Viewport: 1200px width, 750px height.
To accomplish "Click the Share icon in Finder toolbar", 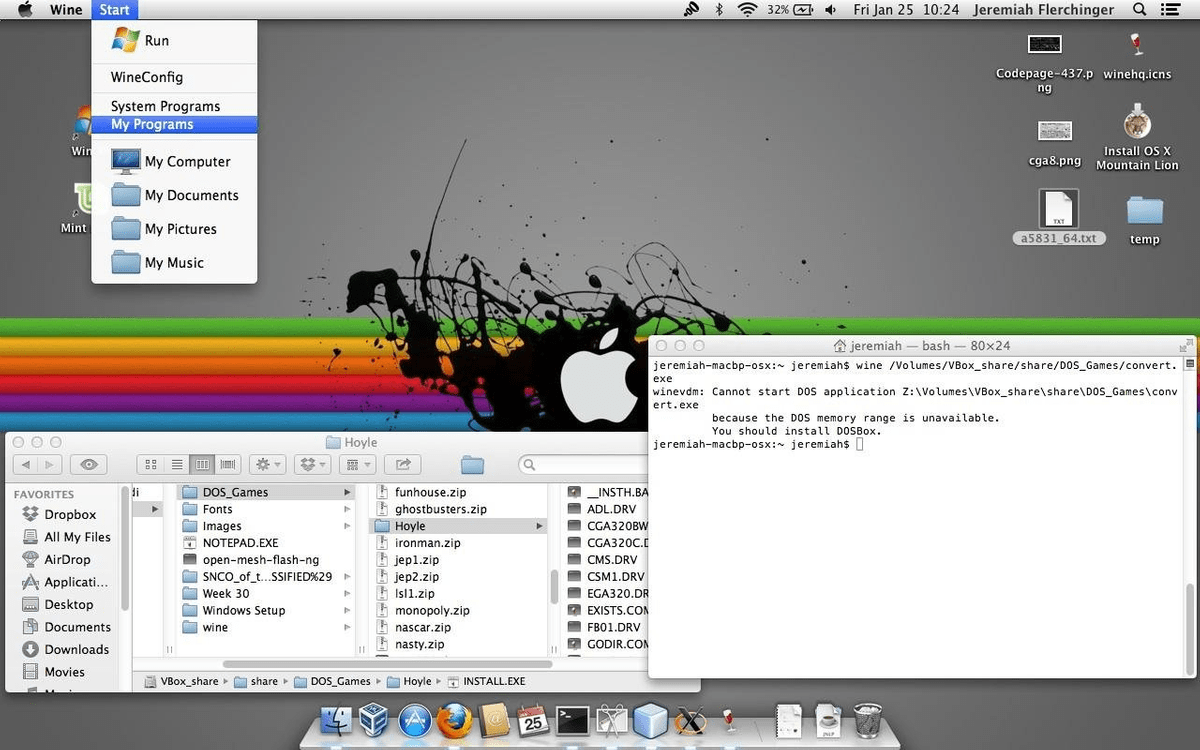I will tap(402, 464).
